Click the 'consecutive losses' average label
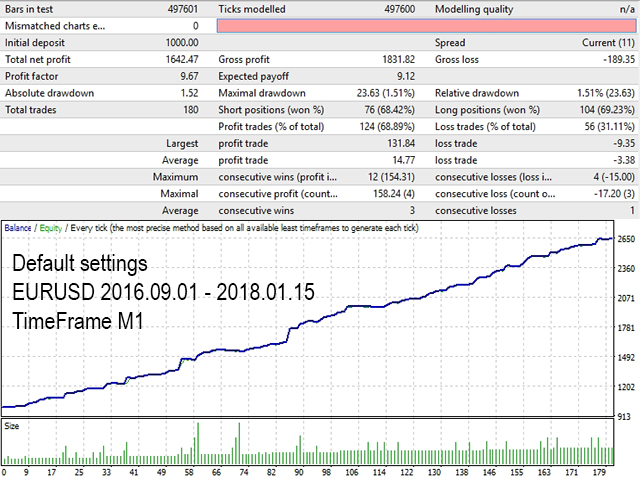The image size is (640, 480). point(476,210)
